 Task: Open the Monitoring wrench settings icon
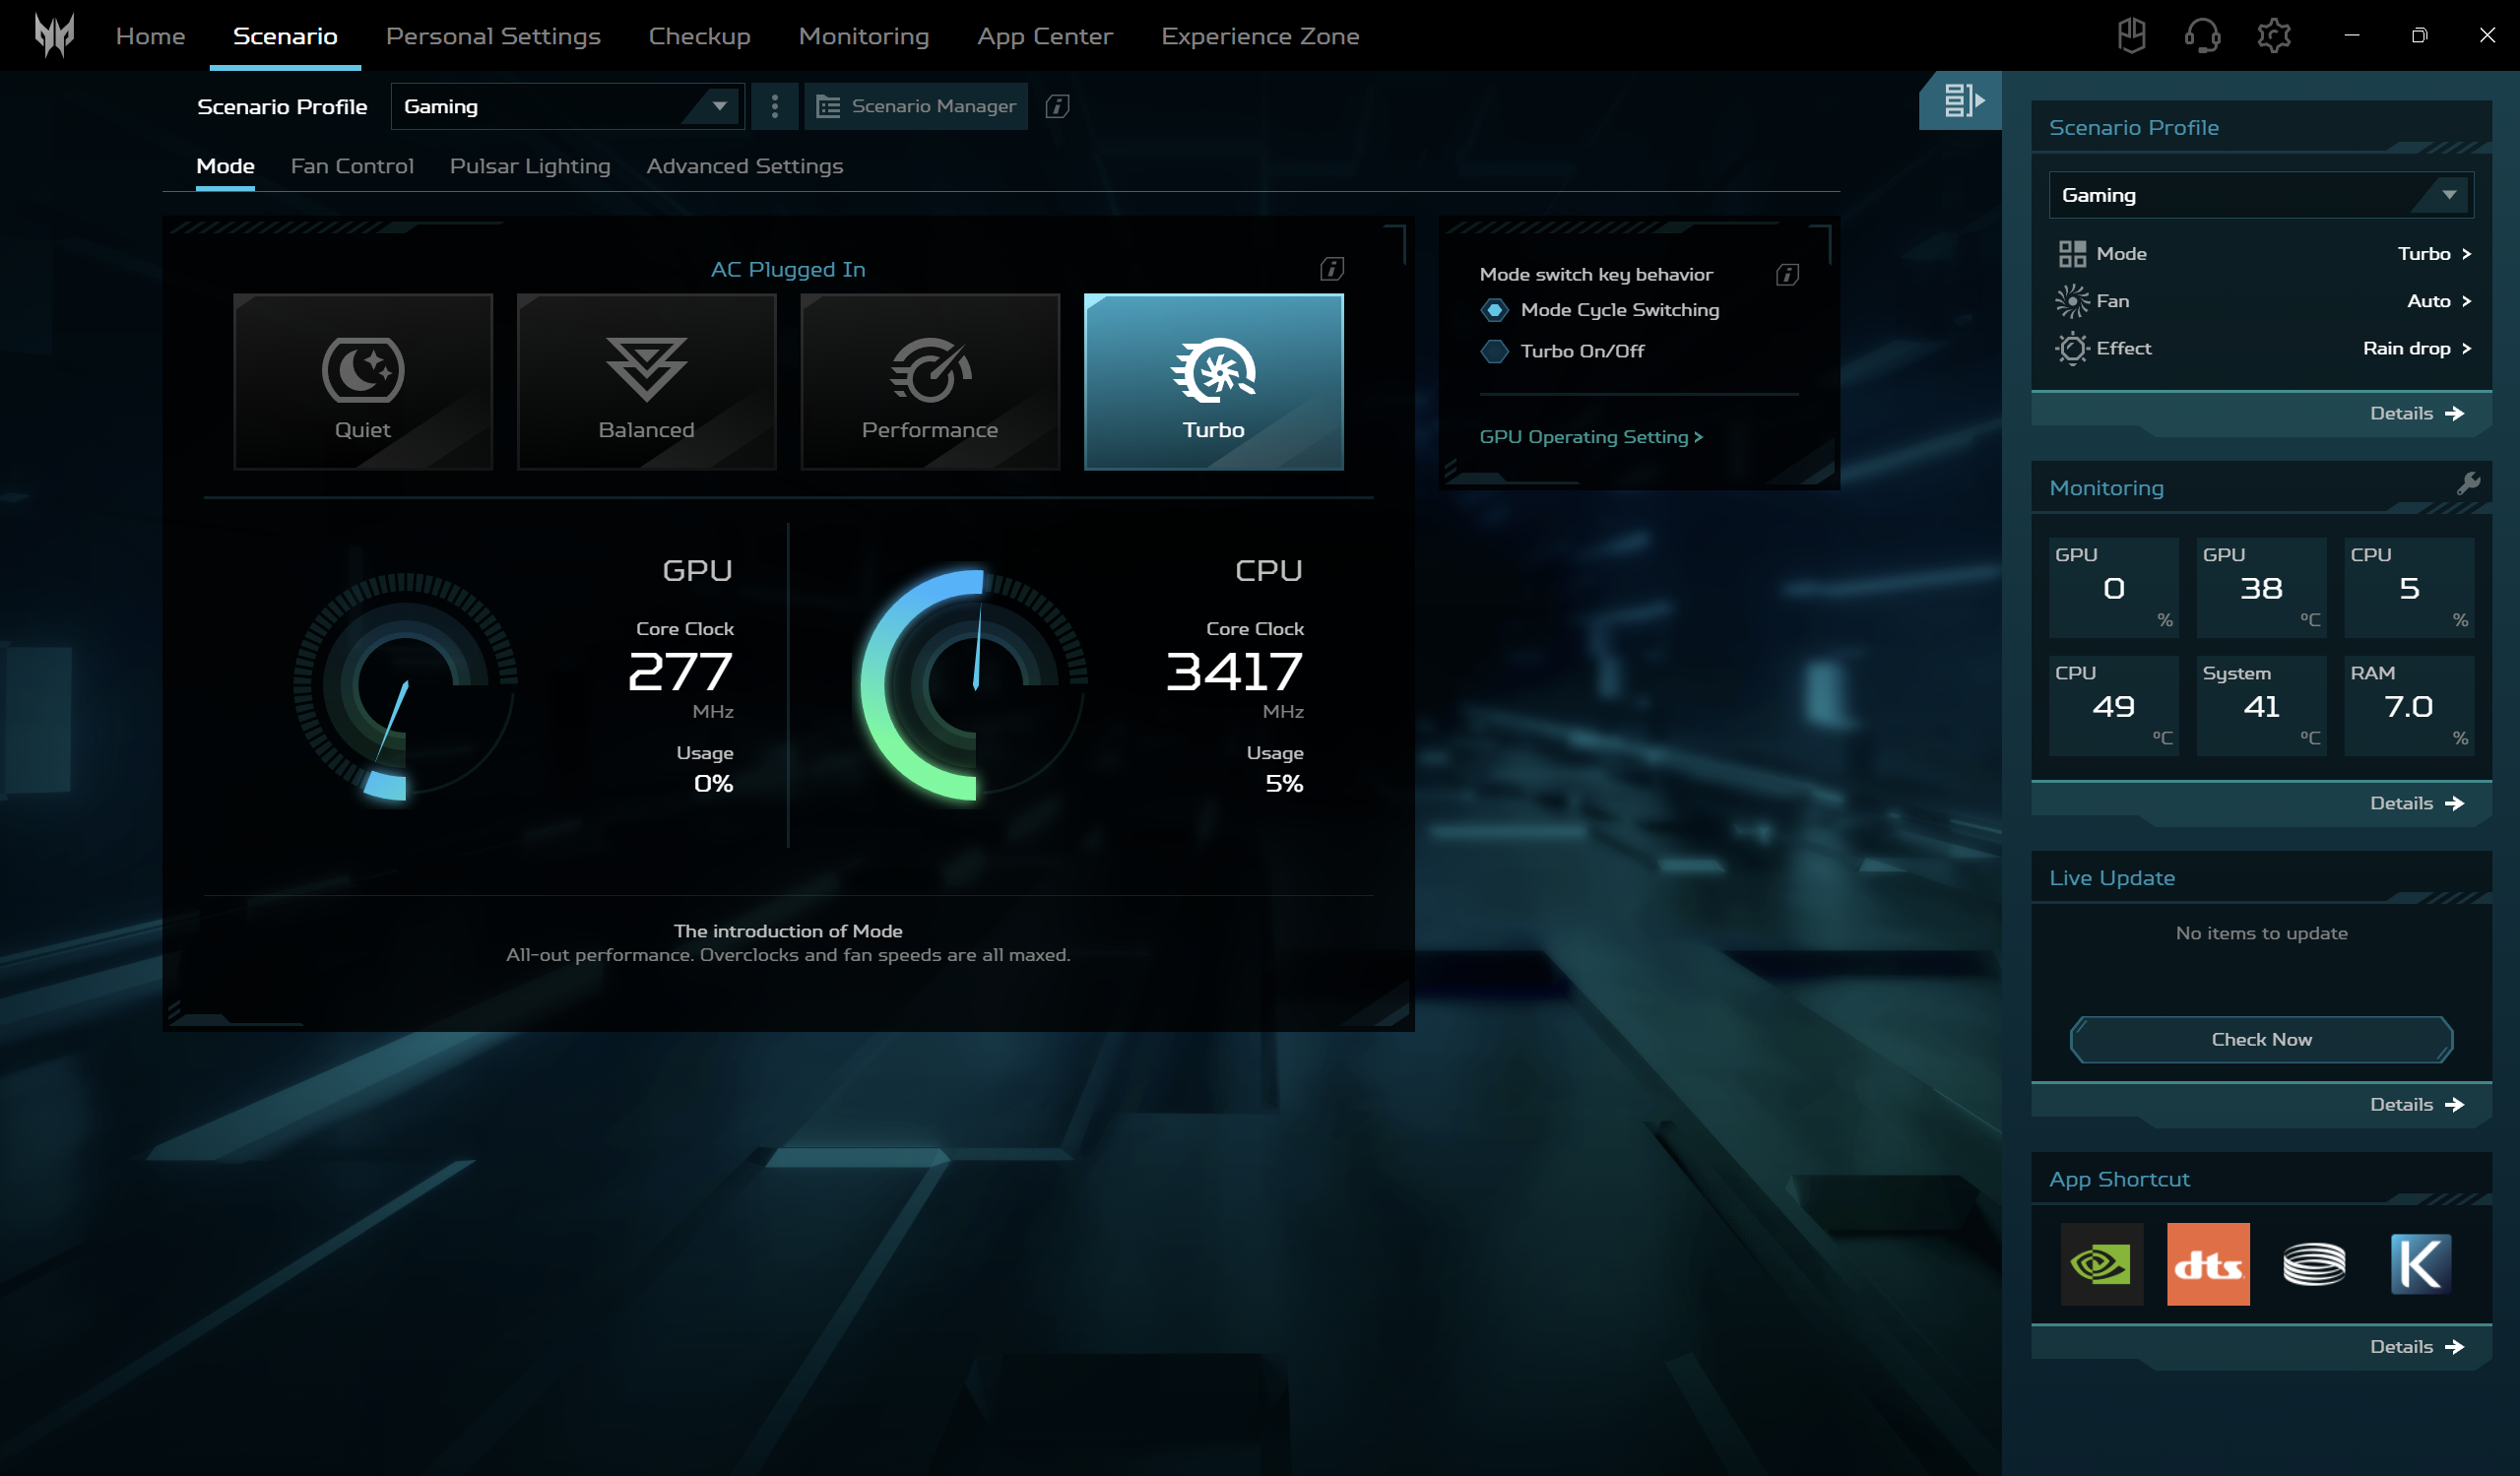click(2467, 484)
